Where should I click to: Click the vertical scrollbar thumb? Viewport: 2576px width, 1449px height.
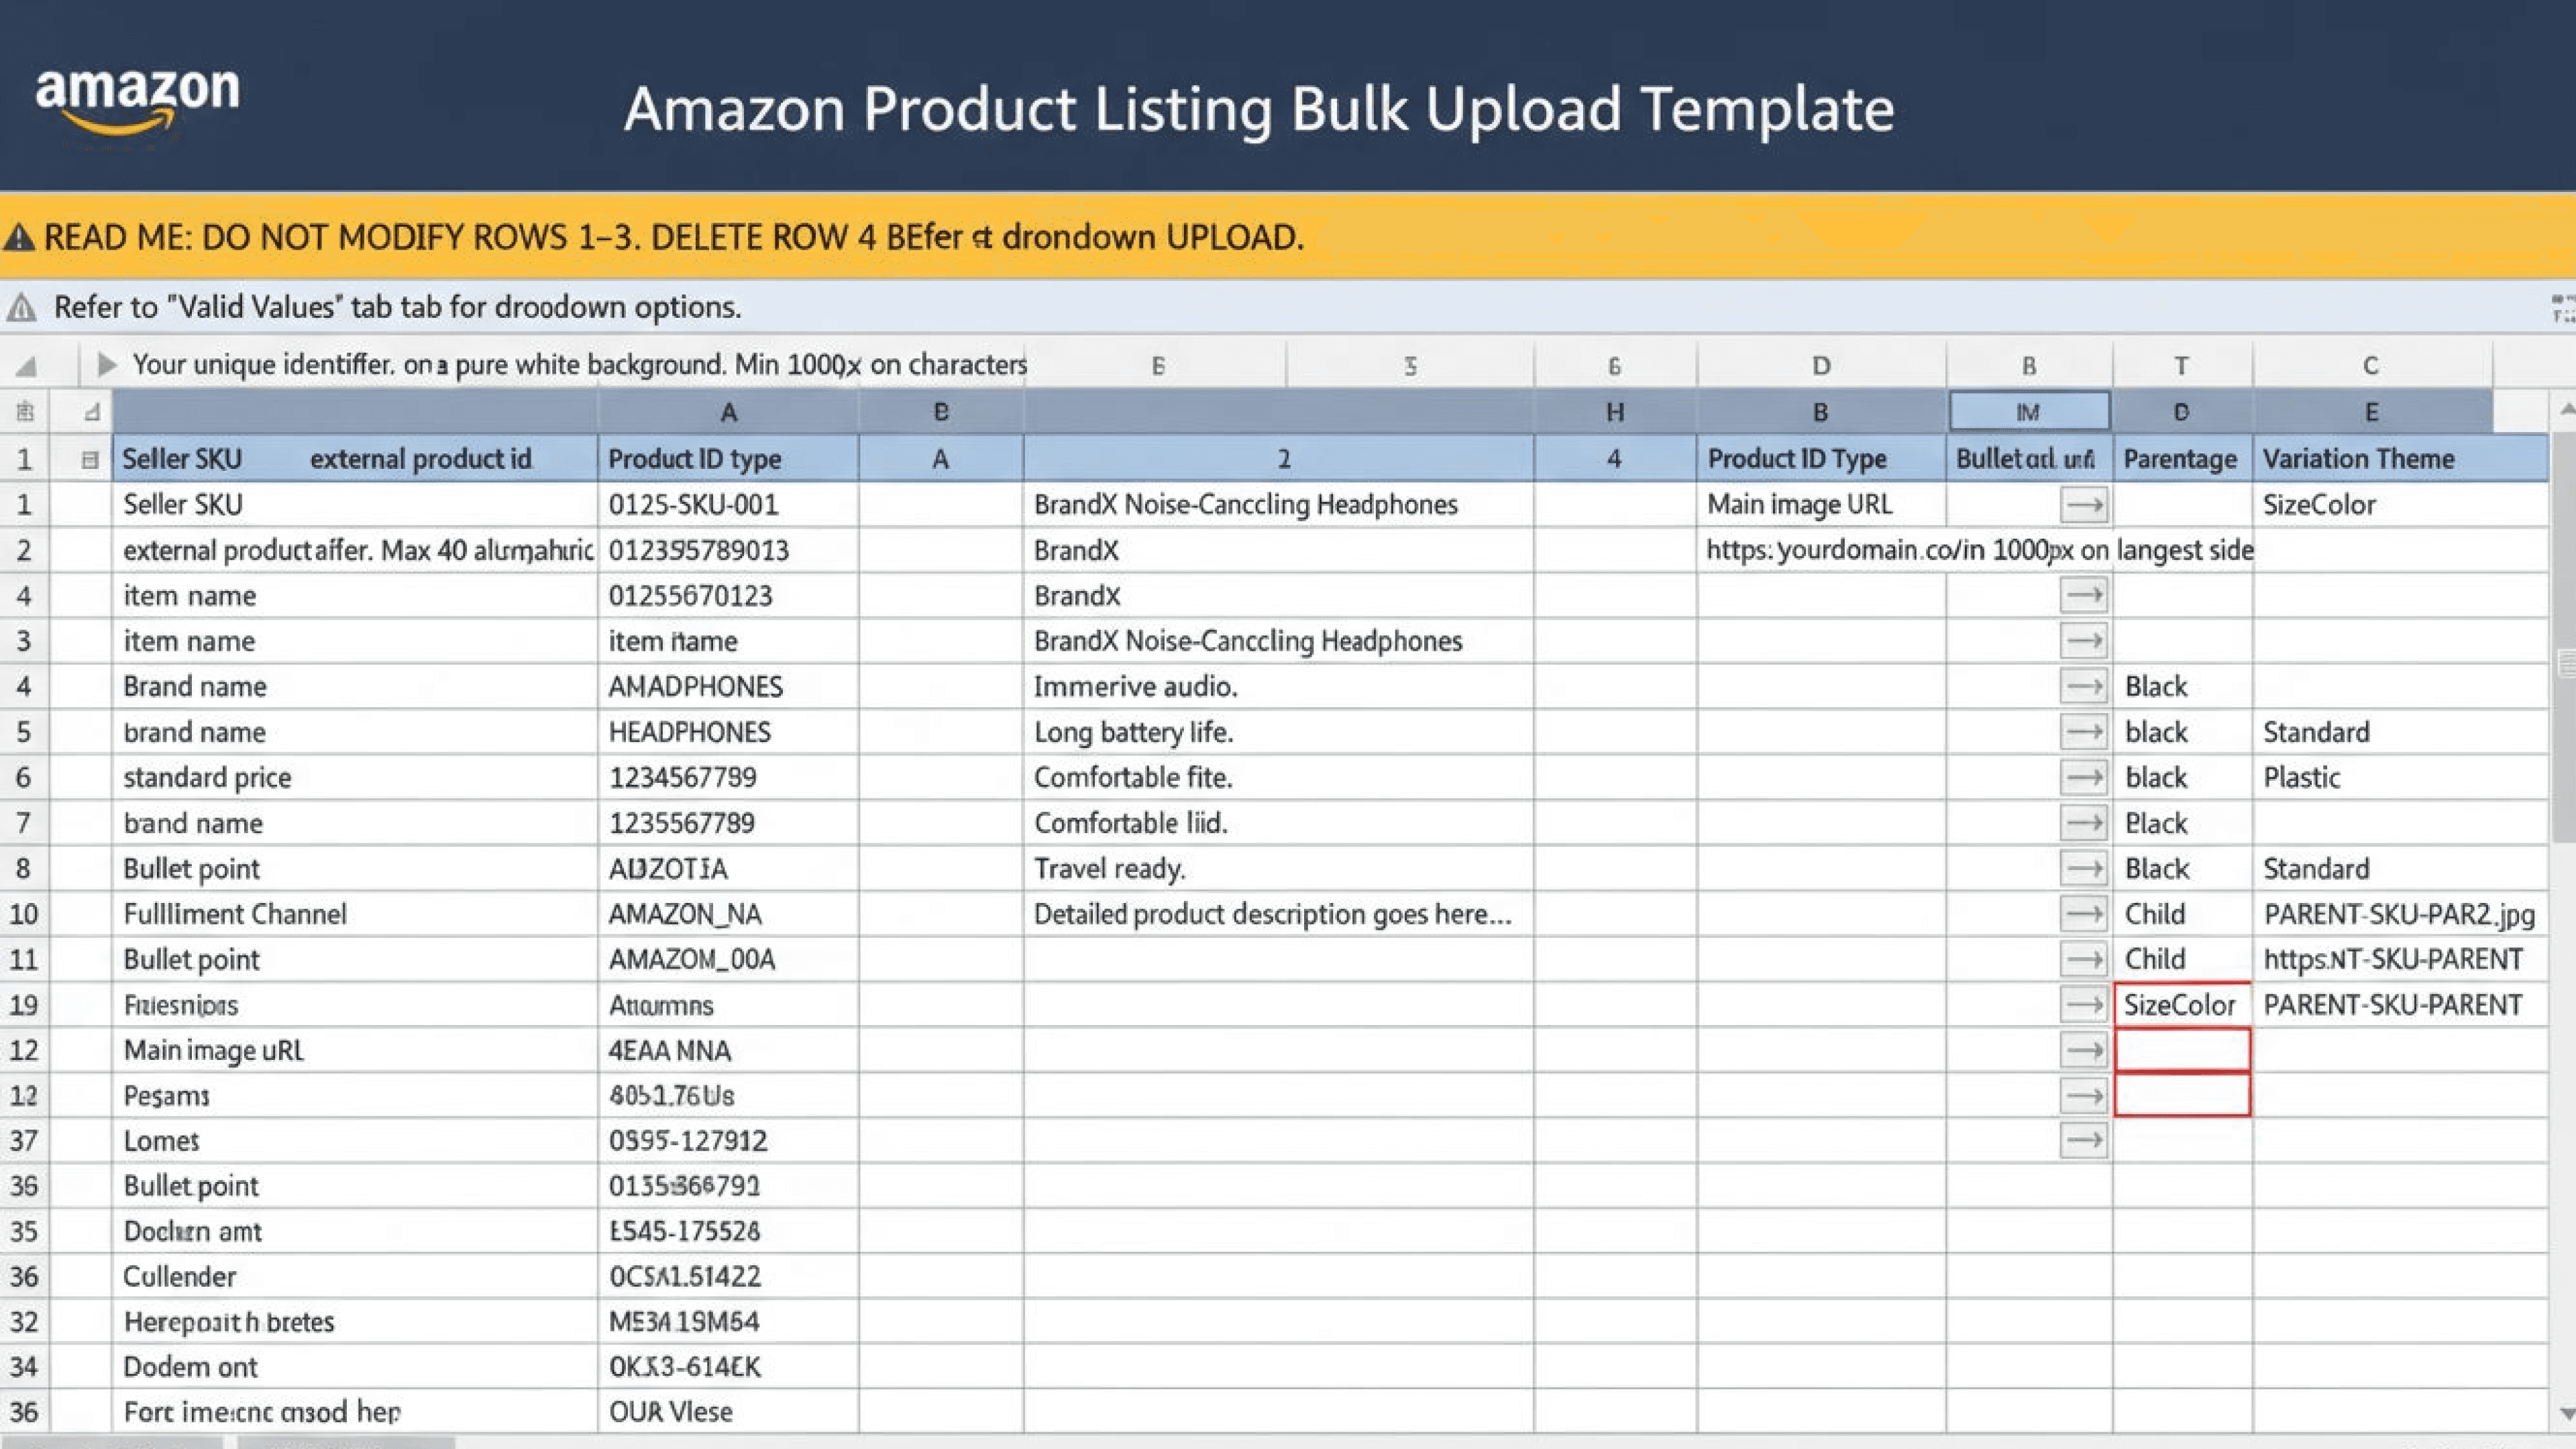pos(2564,640)
